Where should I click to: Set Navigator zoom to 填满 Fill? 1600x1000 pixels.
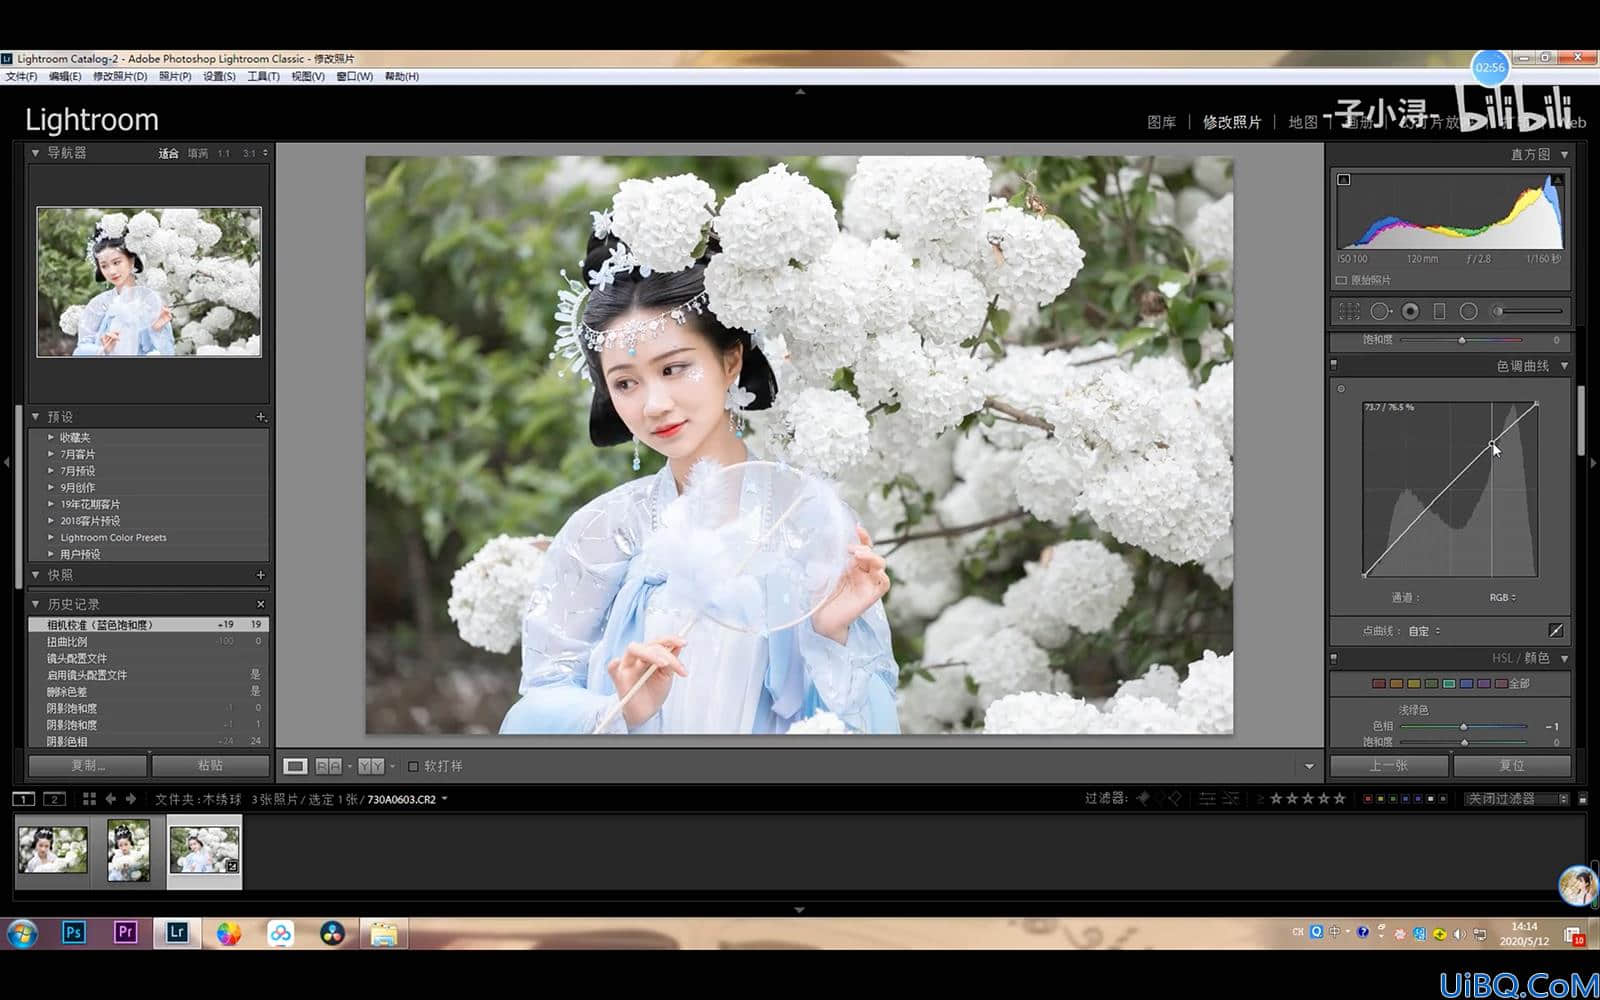[198, 154]
